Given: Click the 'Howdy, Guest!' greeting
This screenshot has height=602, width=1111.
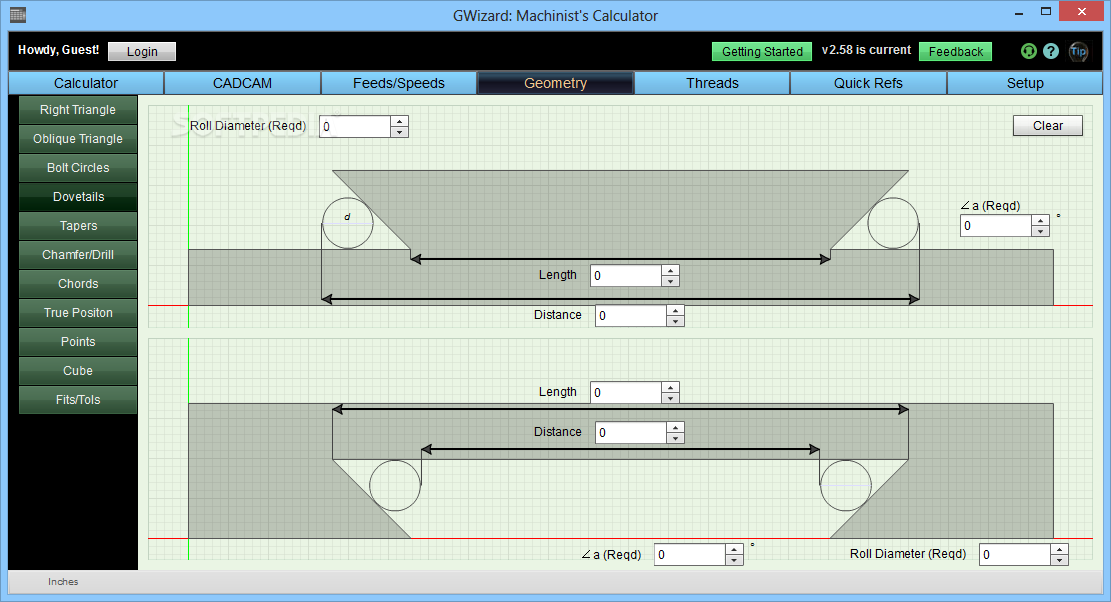Looking at the screenshot, I should pyautogui.click(x=58, y=50).
